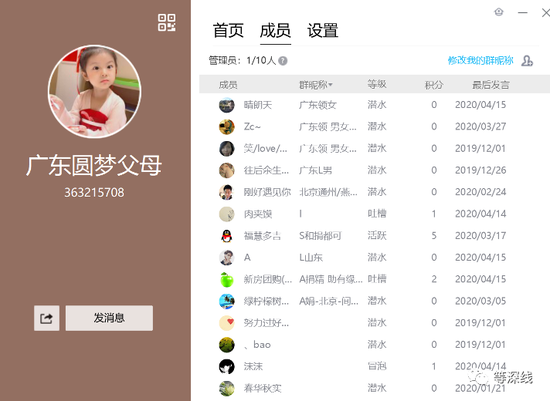Click the 发消息 button
Image resolution: width=550 pixels, height=401 pixels.
tap(109, 318)
